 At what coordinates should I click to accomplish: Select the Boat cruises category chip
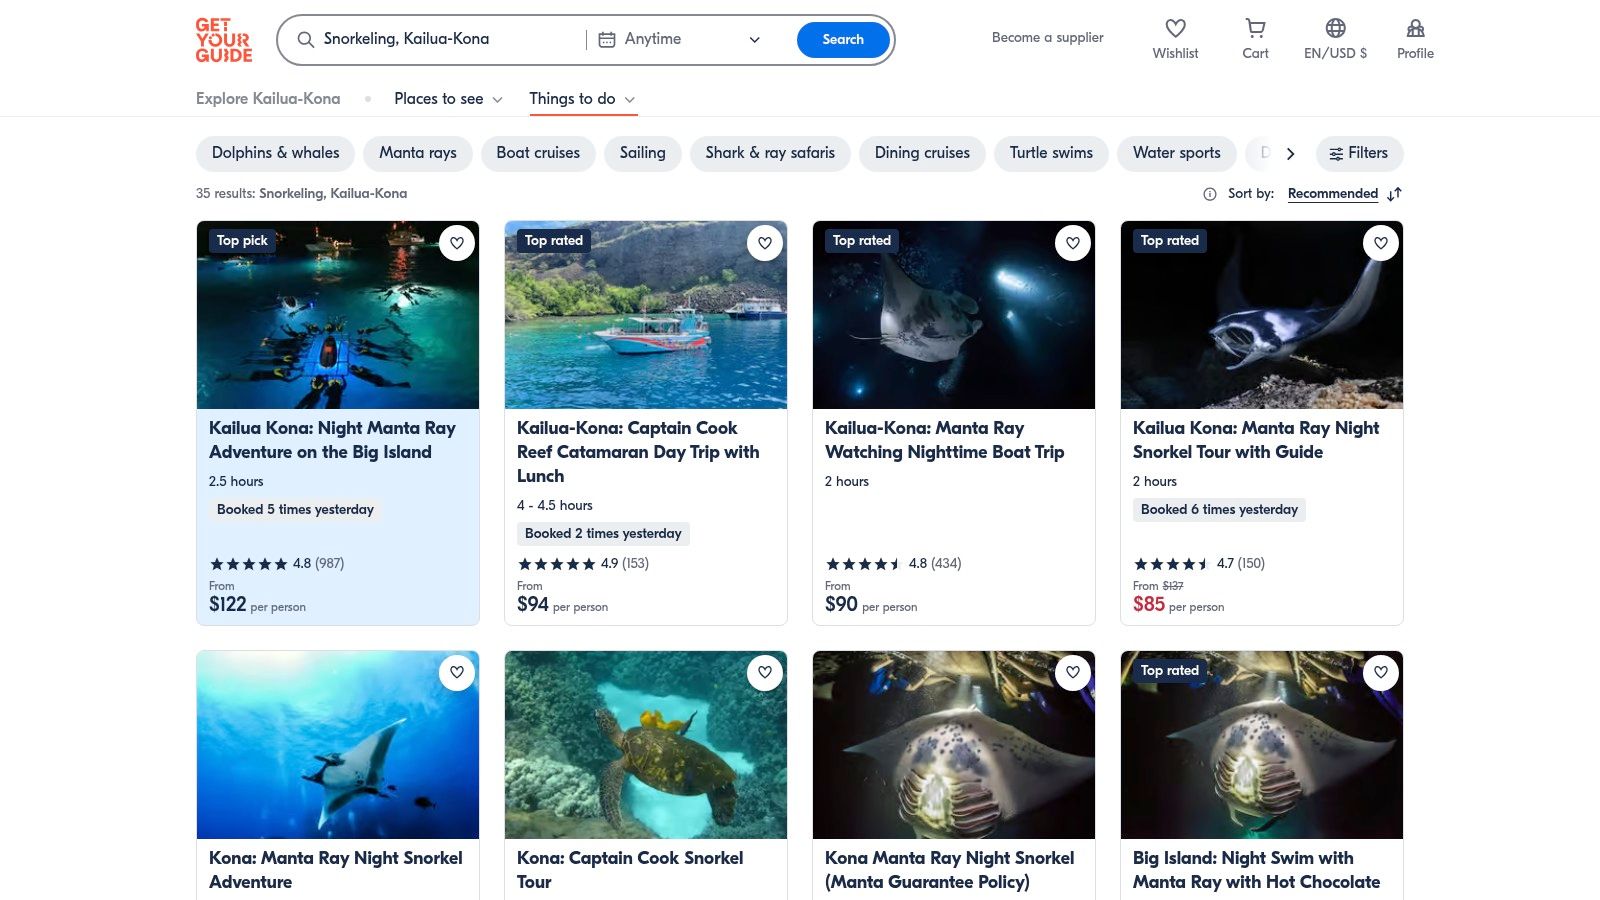538,153
